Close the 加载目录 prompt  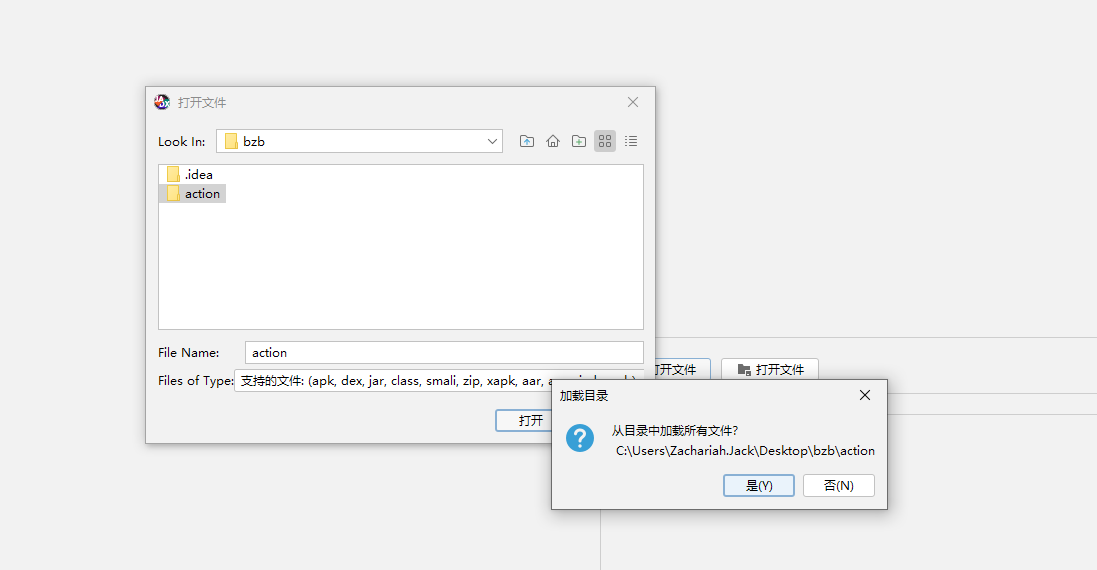[x=865, y=395]
